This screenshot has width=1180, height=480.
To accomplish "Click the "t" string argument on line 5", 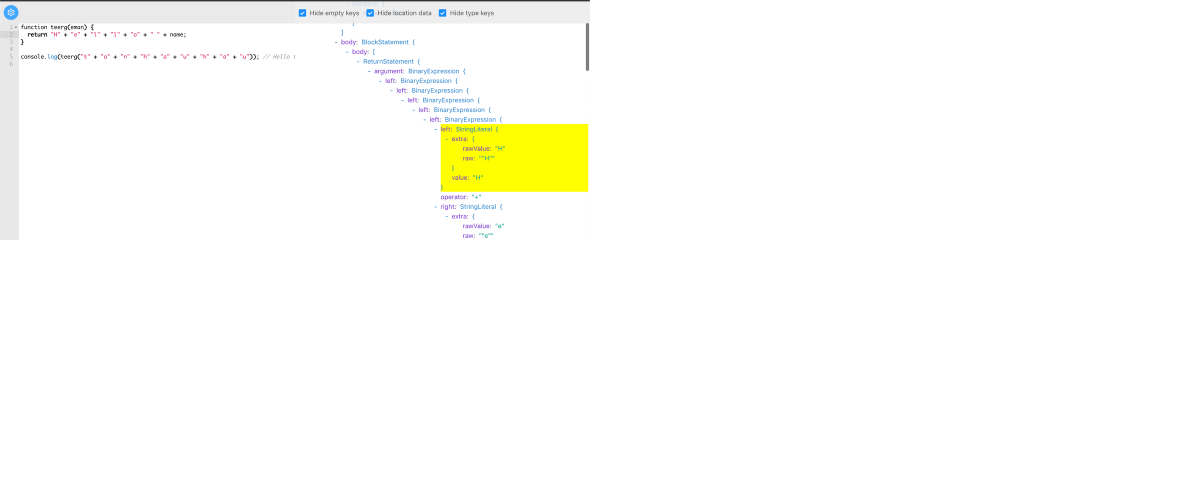I will (x=85, y=56).
